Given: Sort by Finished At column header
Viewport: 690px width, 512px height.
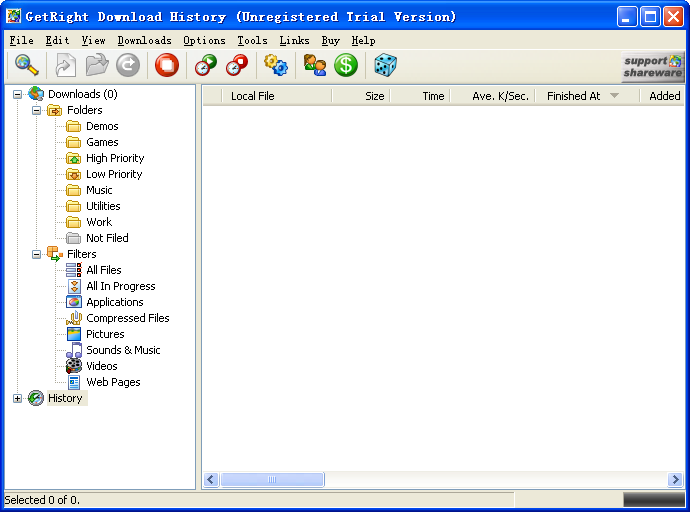Looking at the screenshot, I should click(587, 96).
